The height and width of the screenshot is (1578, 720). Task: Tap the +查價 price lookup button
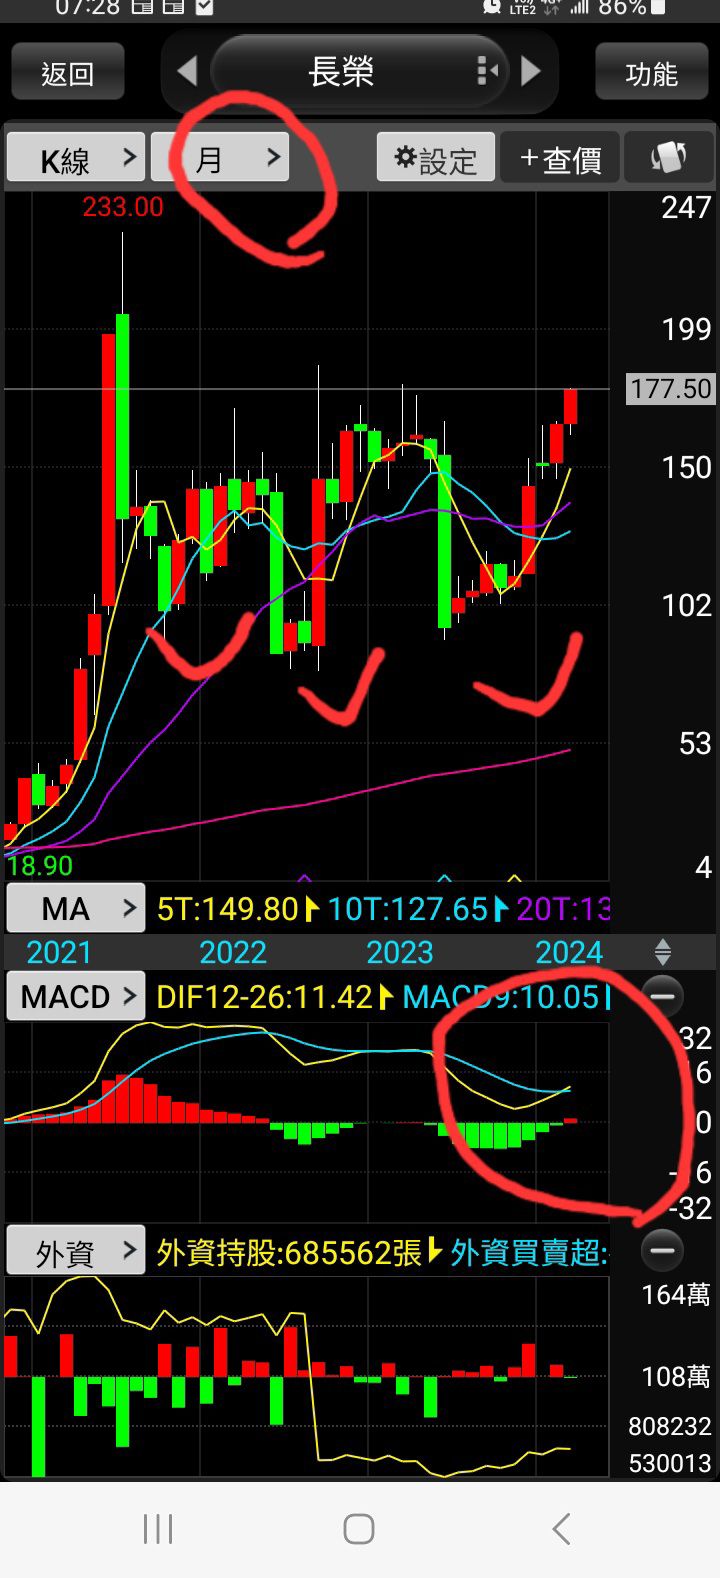[560, 158]
